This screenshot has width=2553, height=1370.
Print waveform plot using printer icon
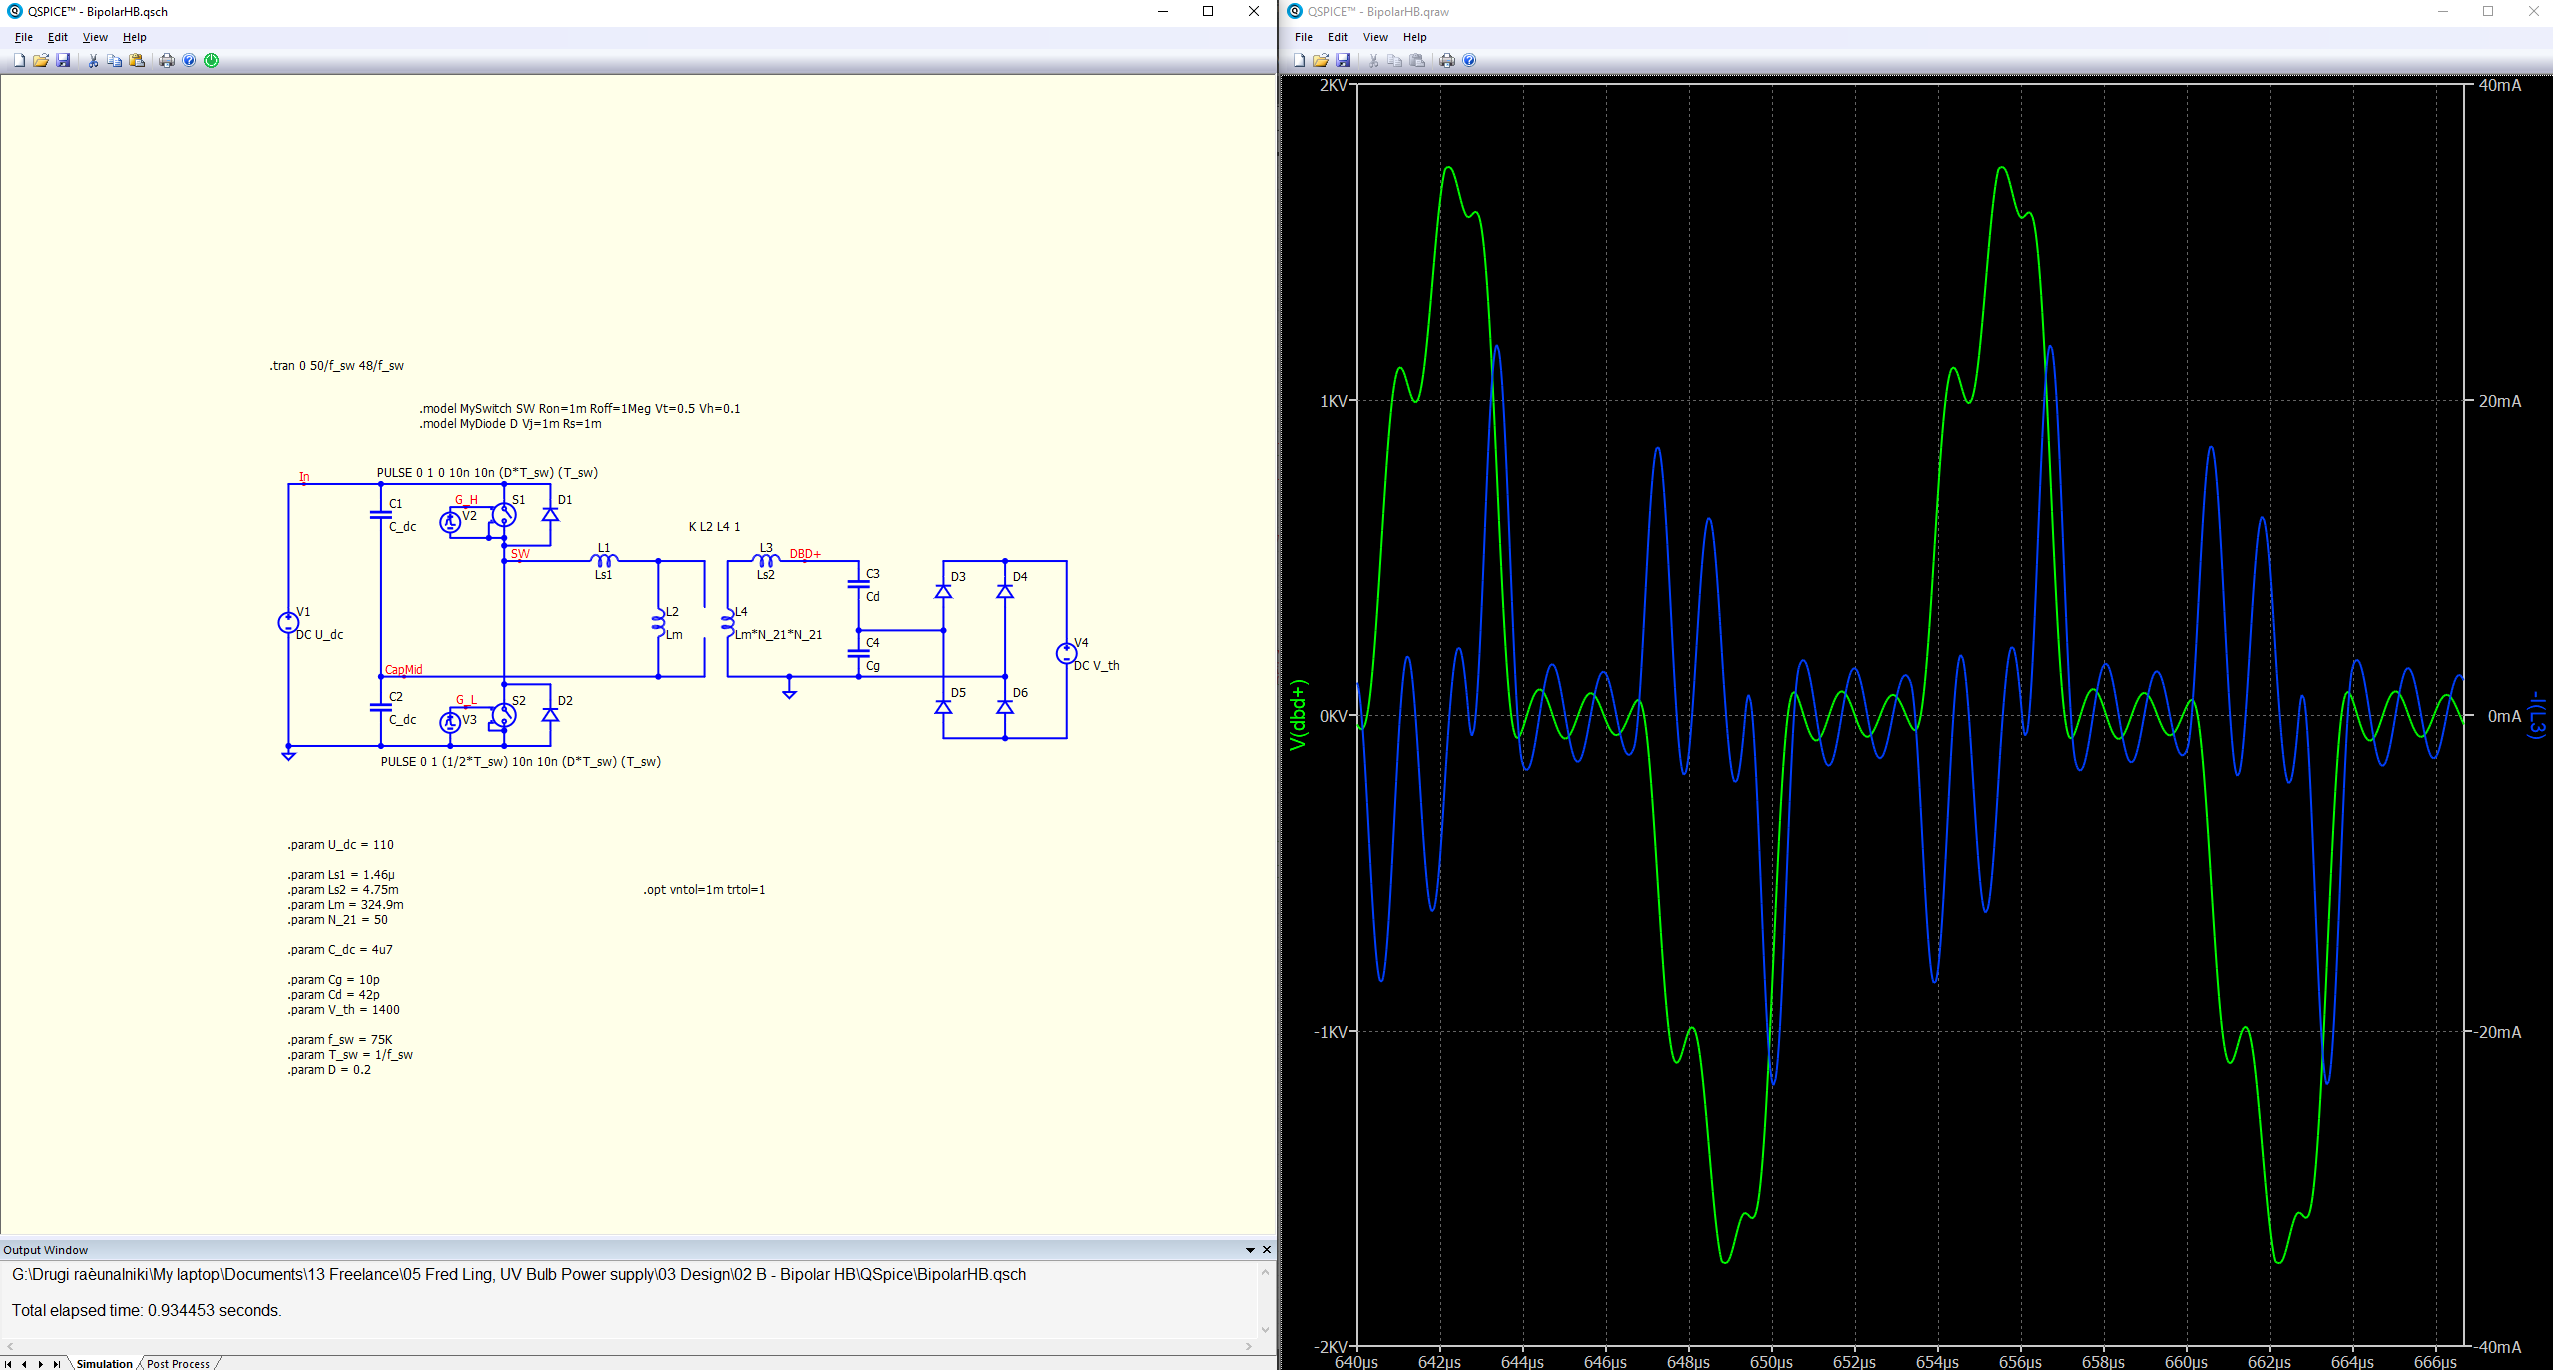[1447, 61]
